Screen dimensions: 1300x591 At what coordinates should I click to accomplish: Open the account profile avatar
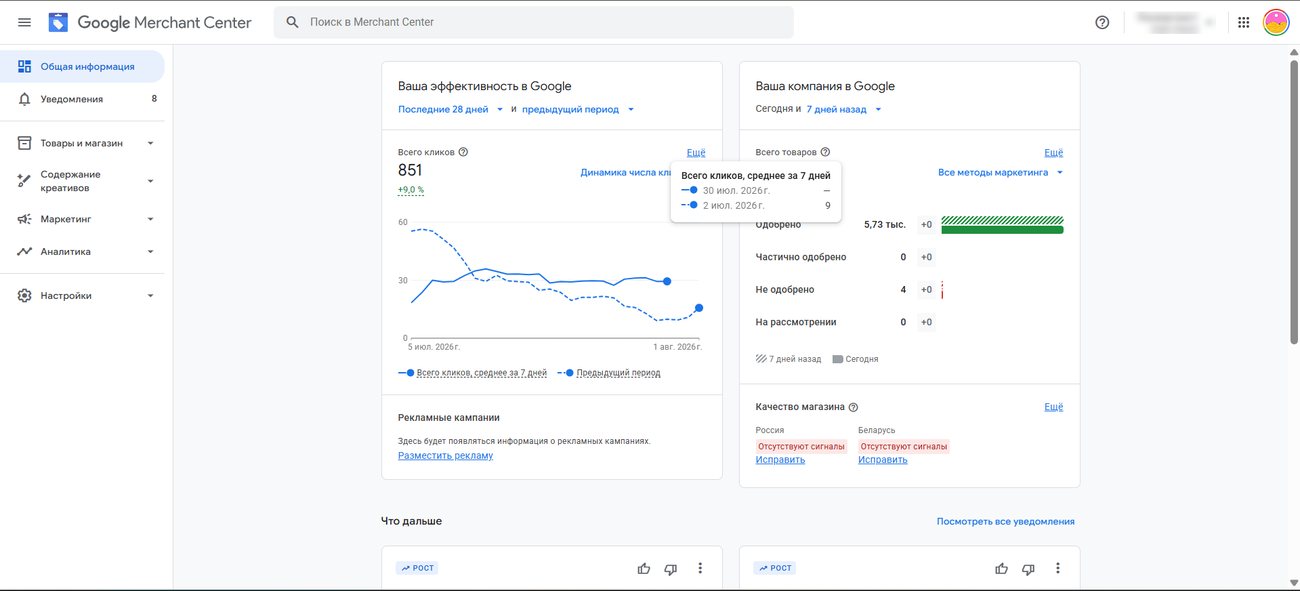click(x=1276, y=22)
